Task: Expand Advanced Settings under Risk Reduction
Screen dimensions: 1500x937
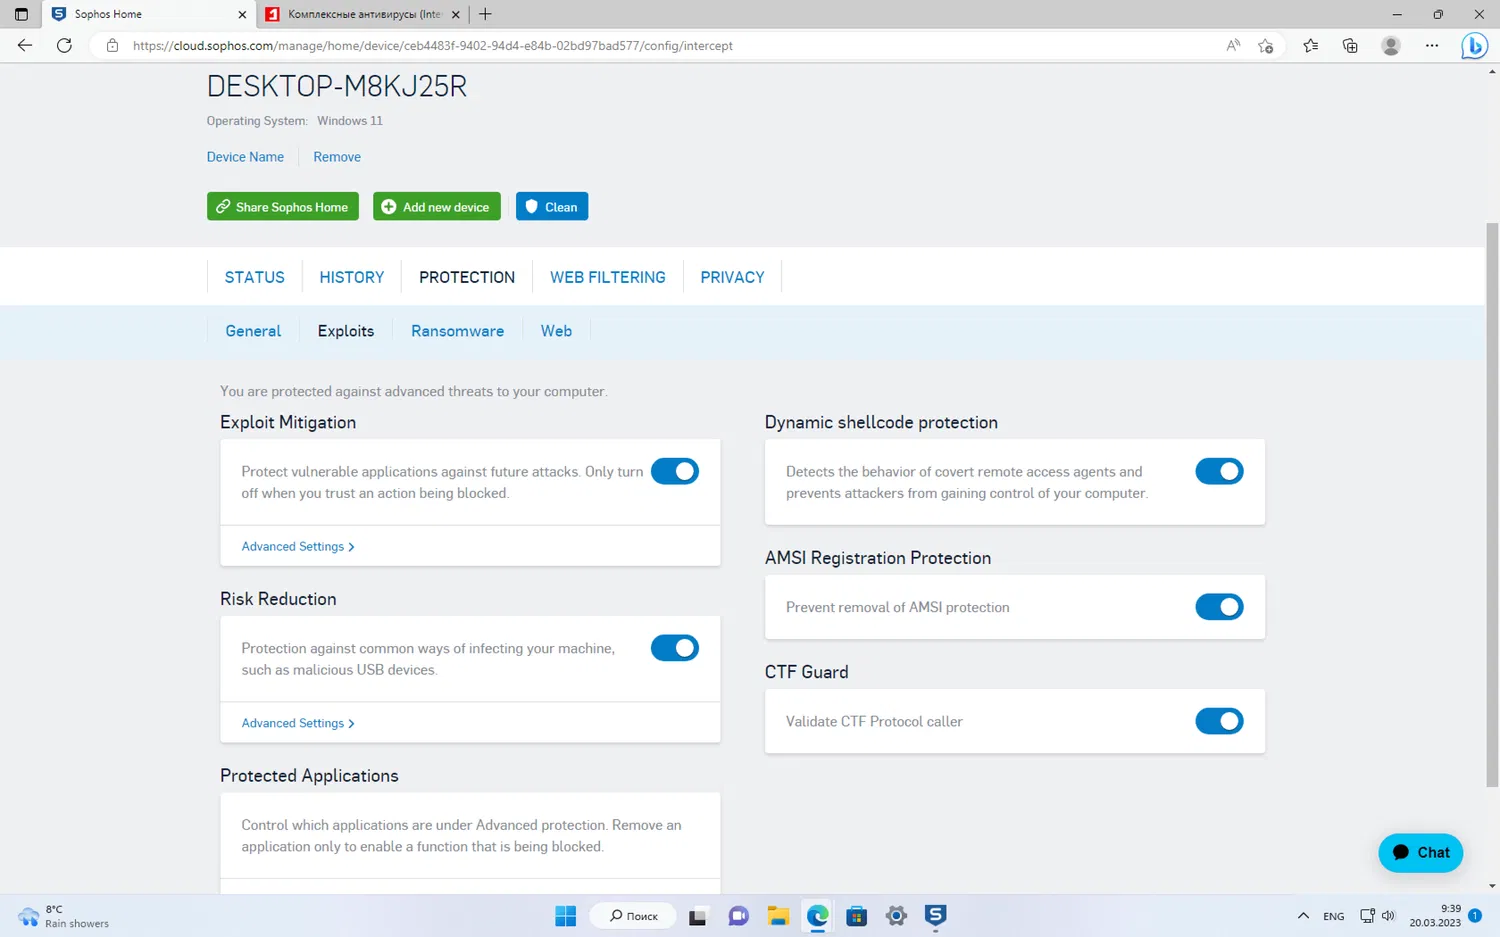Action: point(298,723)
